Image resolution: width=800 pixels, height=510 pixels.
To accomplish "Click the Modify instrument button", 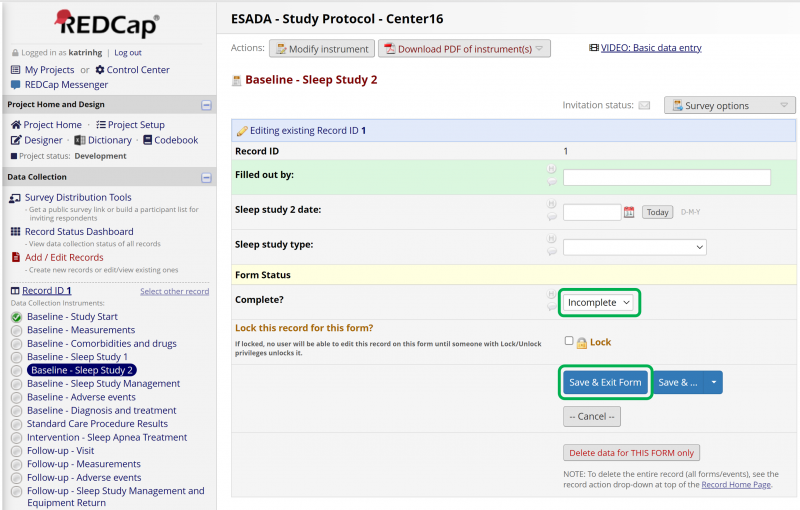I will [x=322, y=48].
